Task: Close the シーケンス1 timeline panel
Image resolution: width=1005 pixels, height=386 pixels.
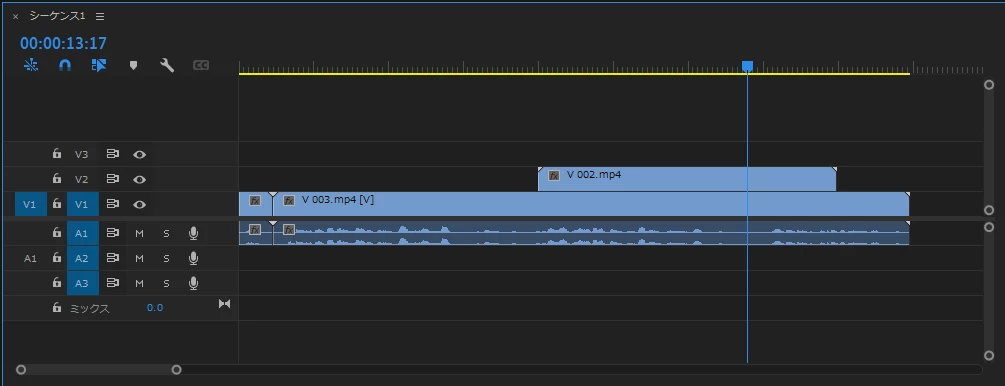Action: pyautogui.click(x=15, y=17)
